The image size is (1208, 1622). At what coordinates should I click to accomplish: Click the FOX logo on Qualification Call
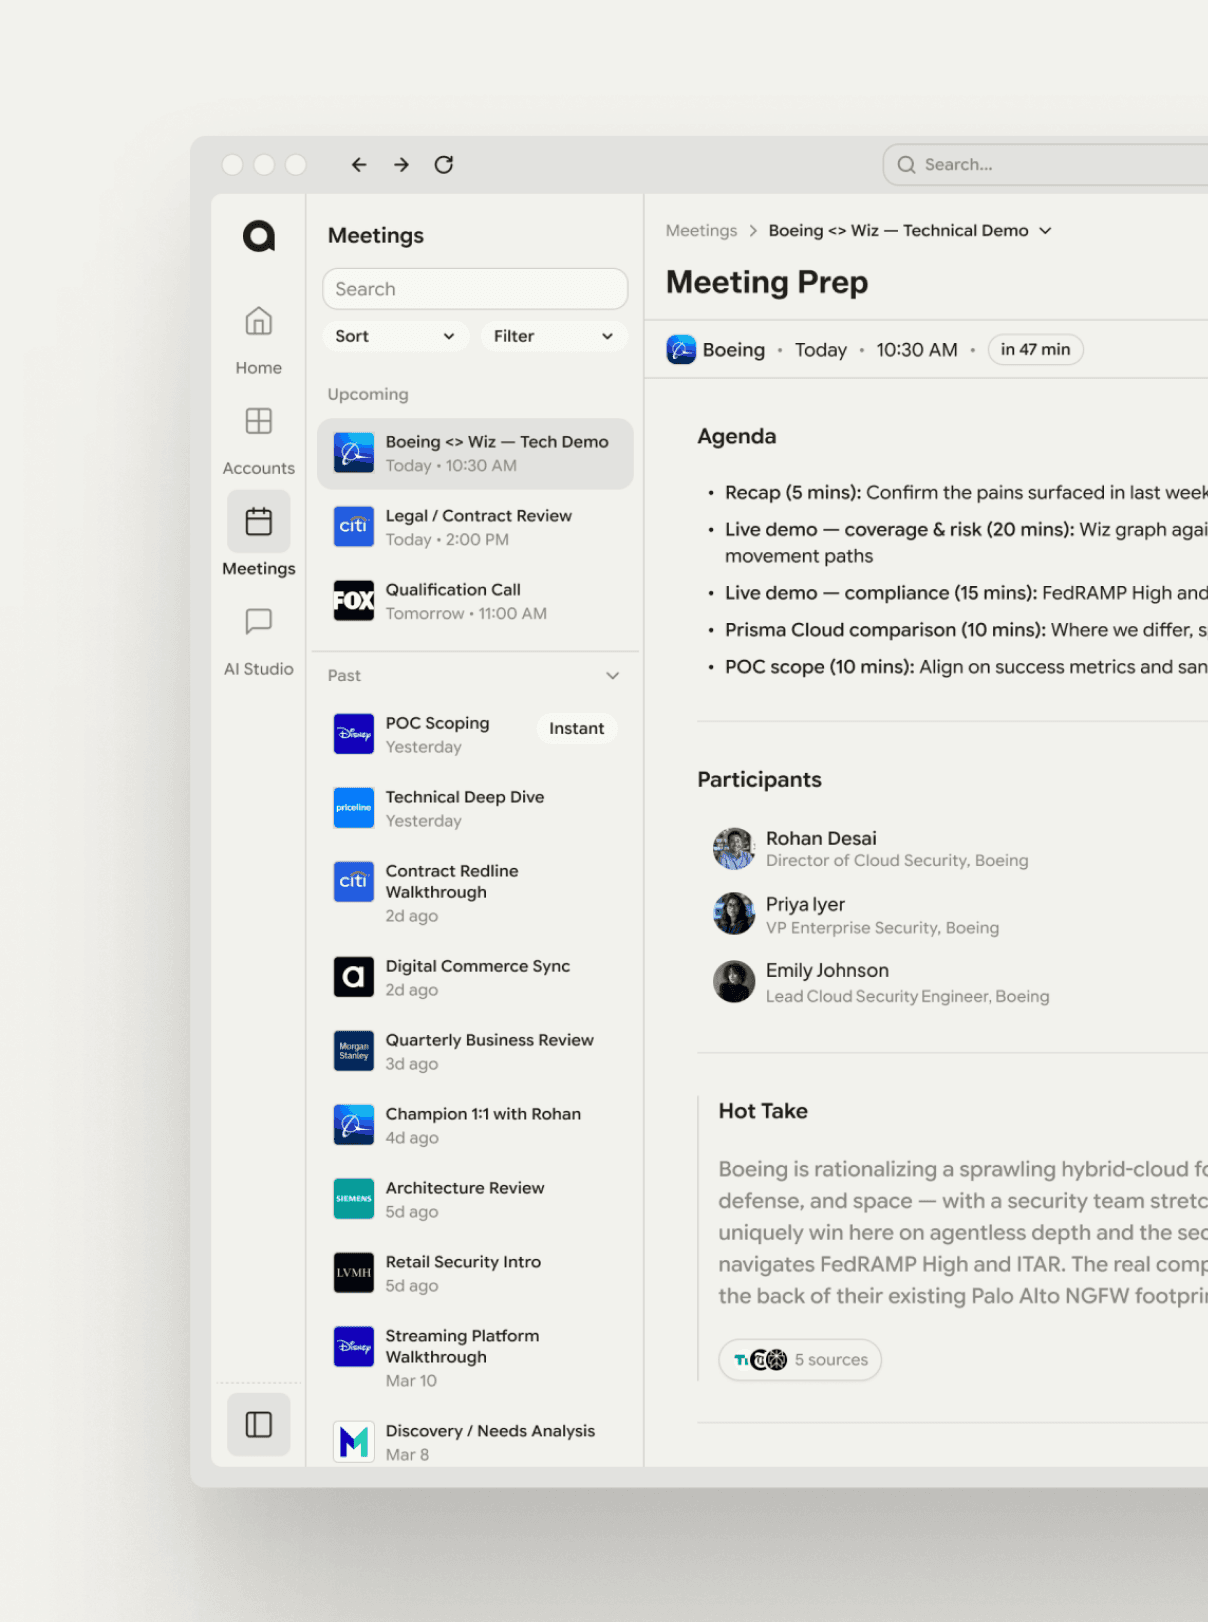click(x=354, y=601)
